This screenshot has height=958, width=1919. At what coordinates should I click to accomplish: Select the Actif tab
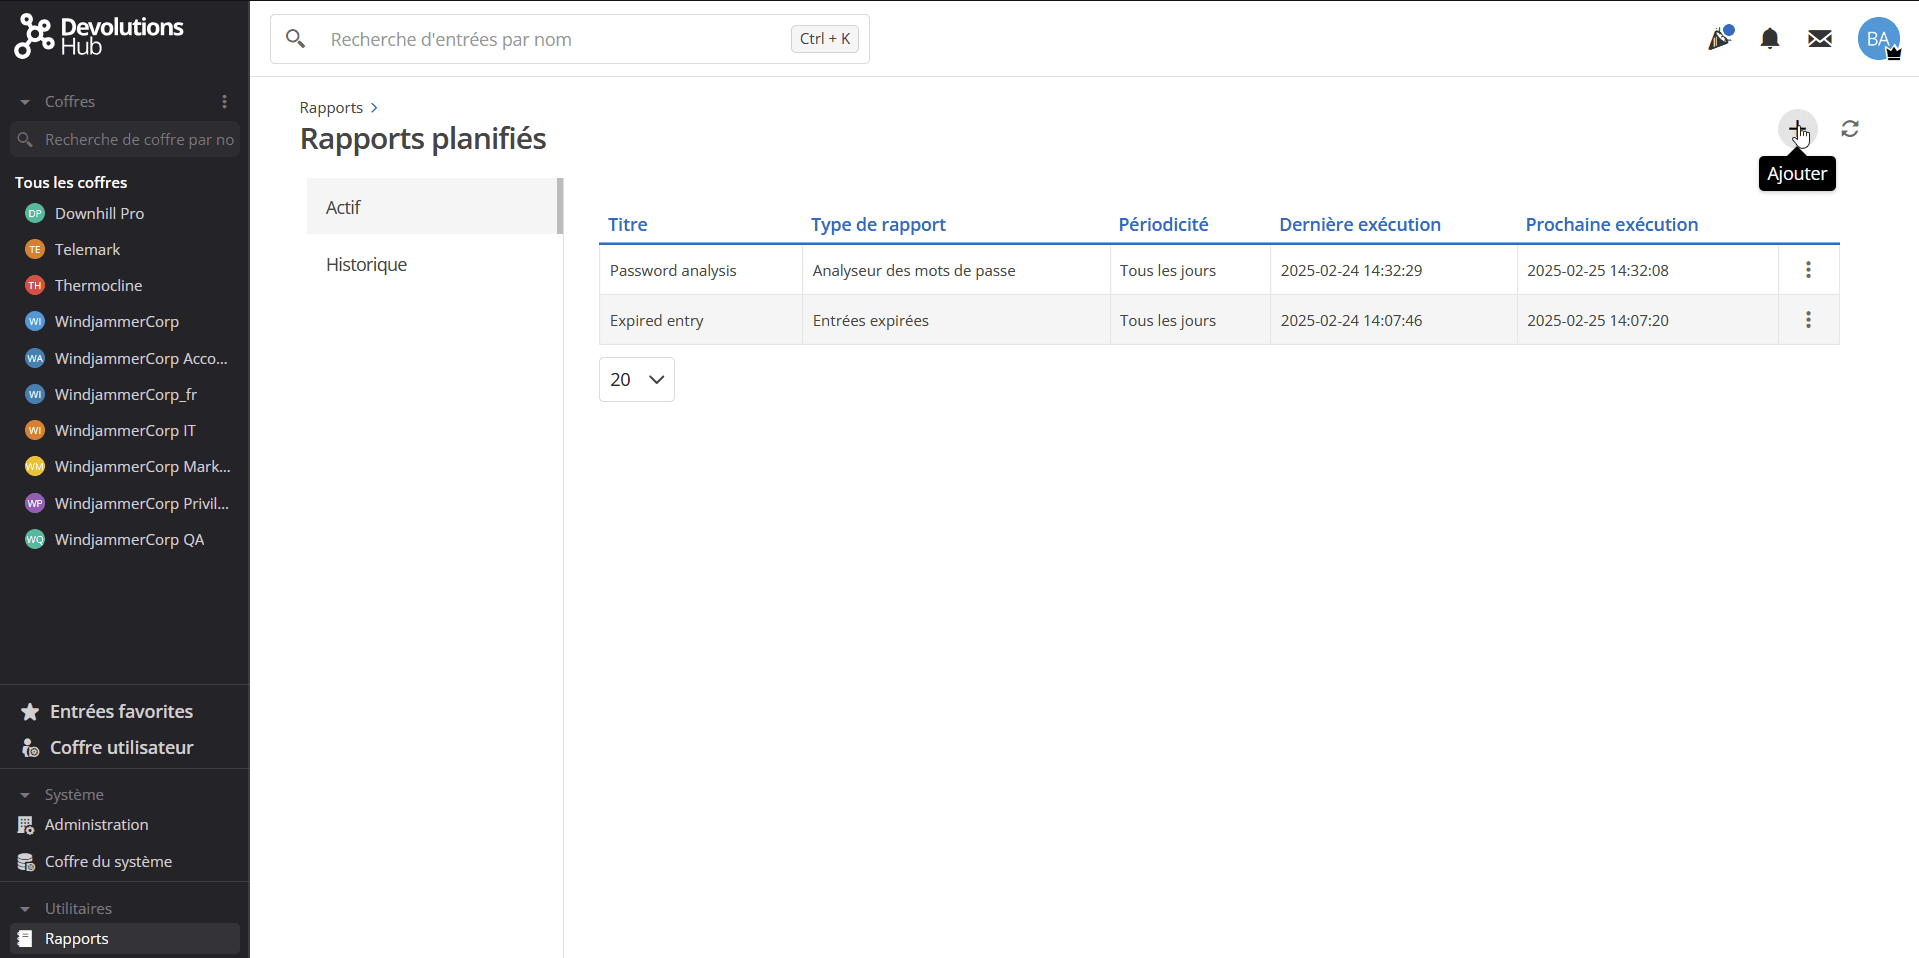[343, 207]
